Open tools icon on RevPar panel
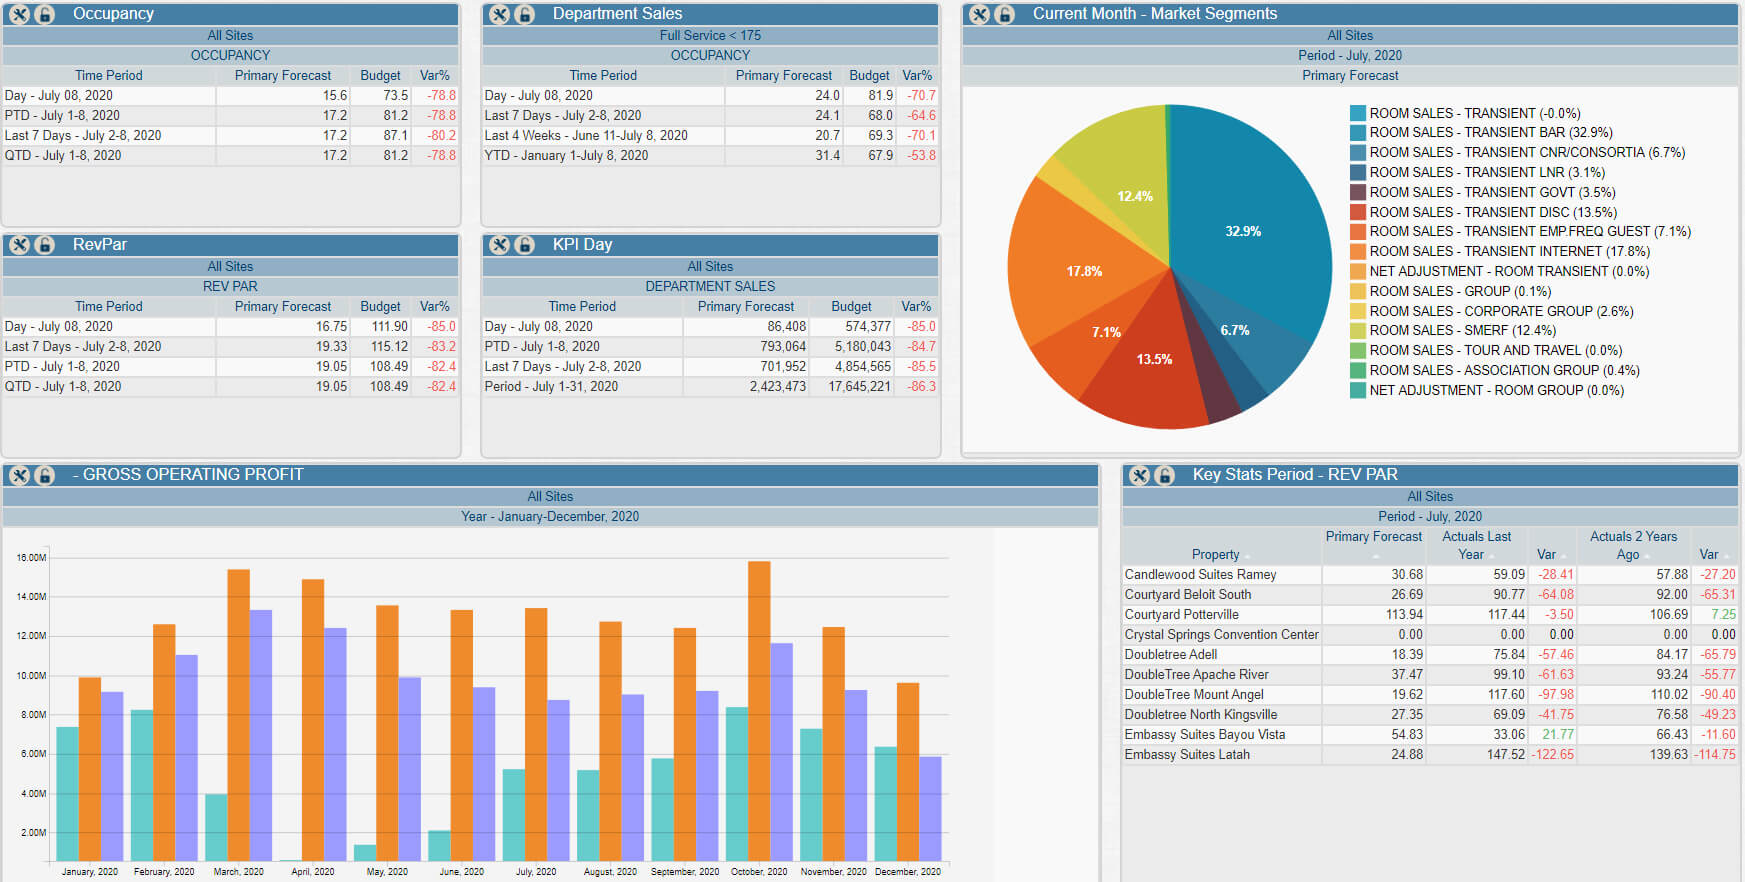This screenshot has width=1745, height=882. (19, 245)
